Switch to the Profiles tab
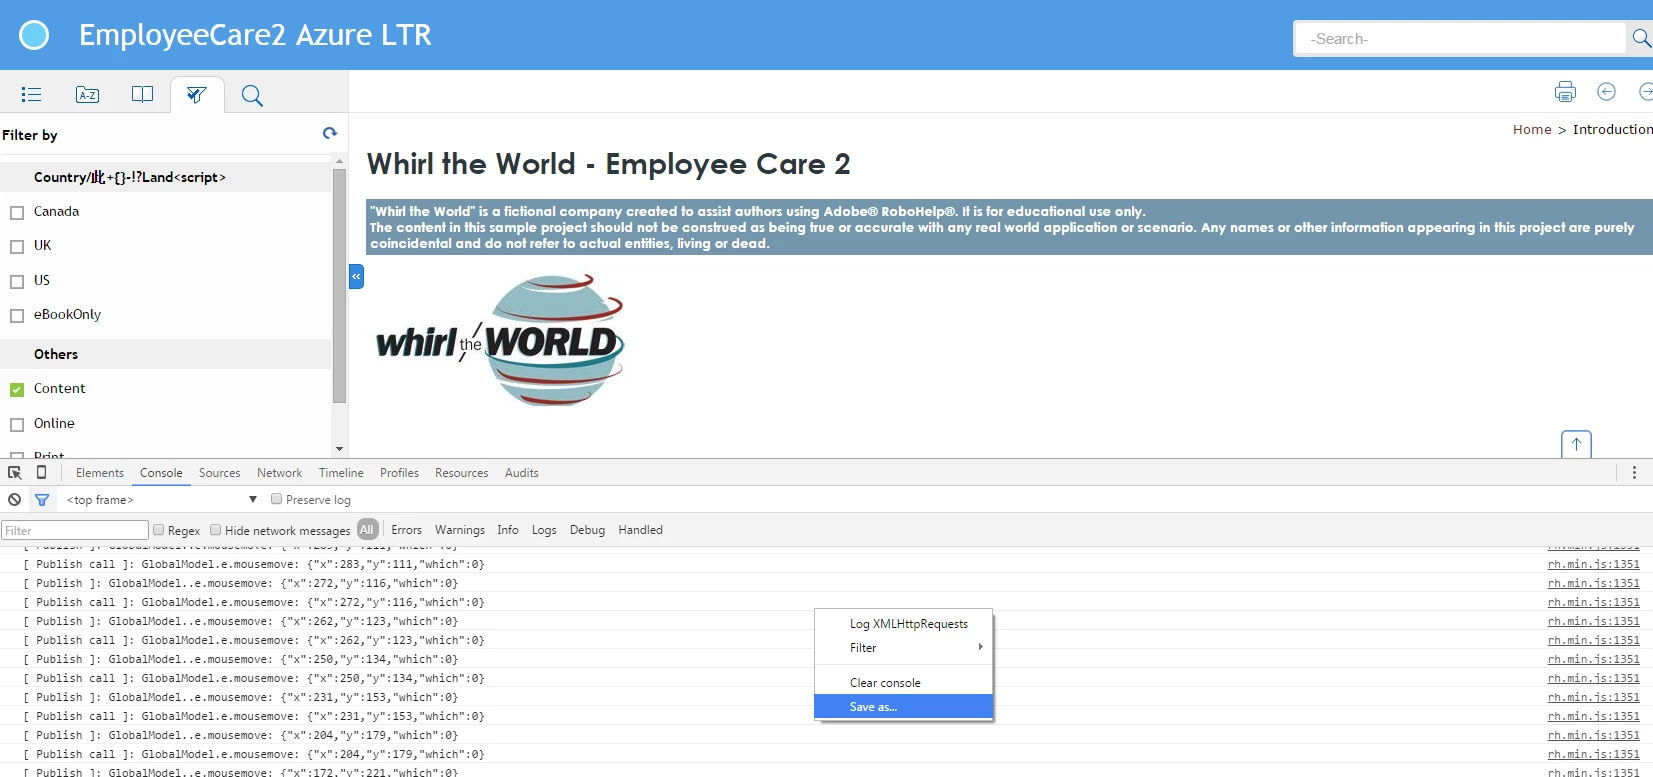 (399, 473)
